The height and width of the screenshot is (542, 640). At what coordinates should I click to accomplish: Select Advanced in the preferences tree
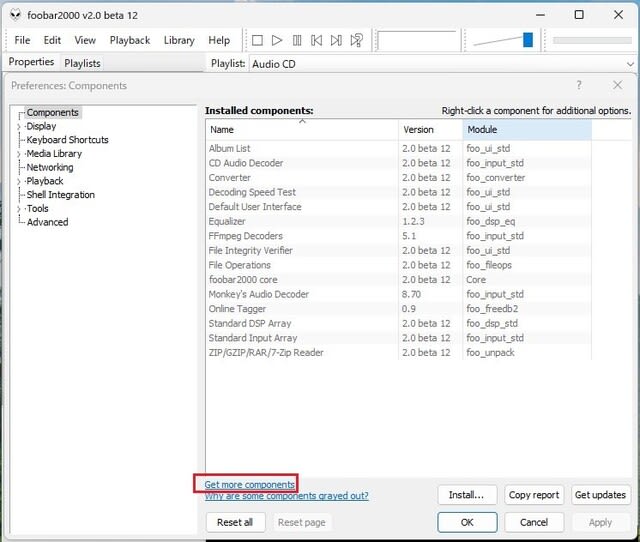[x=47, y=222]
